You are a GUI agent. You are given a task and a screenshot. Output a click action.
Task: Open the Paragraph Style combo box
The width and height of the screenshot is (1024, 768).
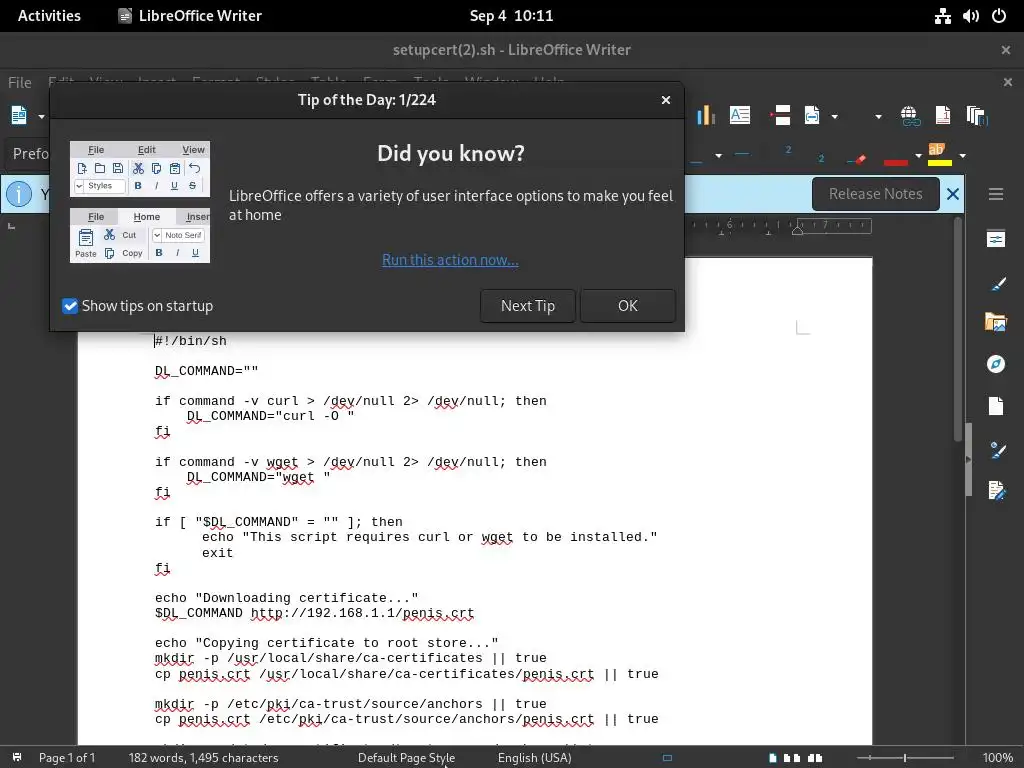click(x=27, y=154)
